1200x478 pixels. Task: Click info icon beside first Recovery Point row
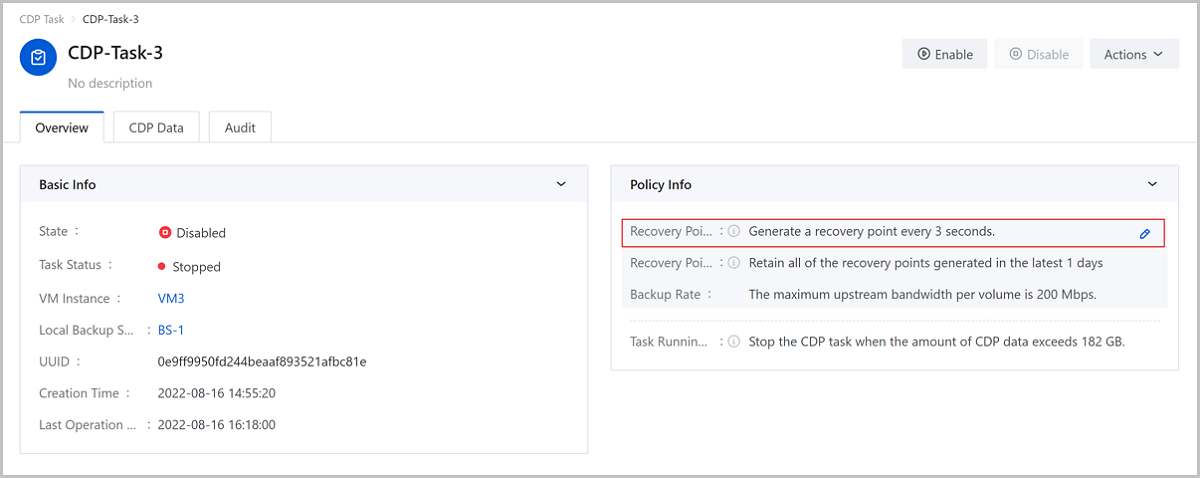tap(733, 231)
